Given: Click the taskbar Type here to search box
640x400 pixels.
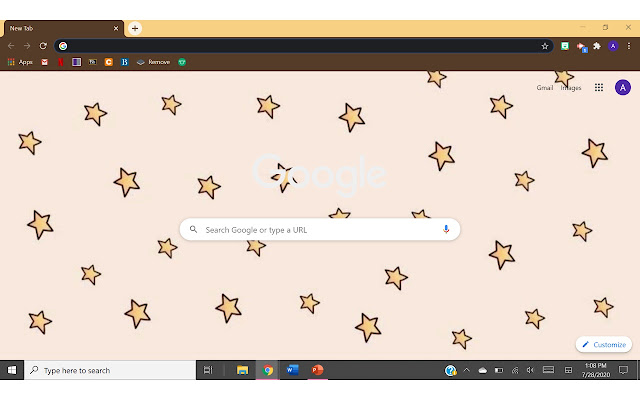Looking at the screenshot, I should click(110, 370).
